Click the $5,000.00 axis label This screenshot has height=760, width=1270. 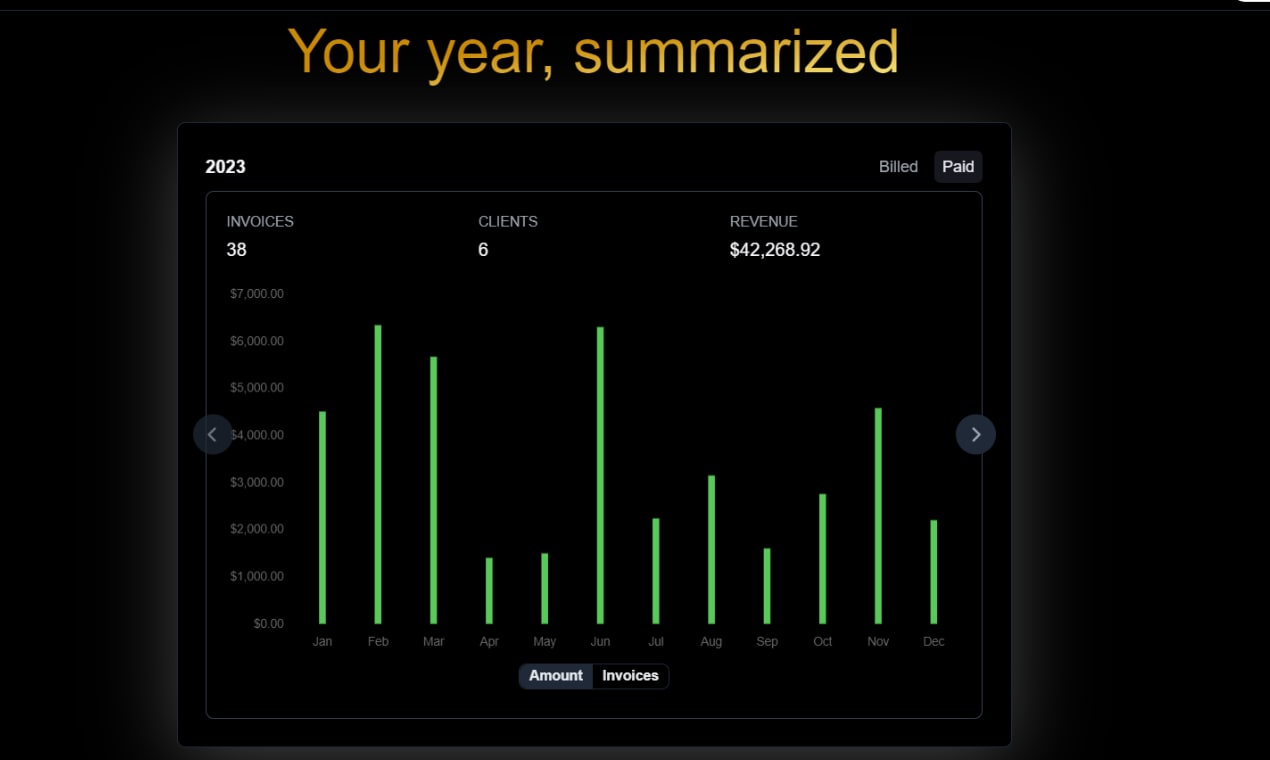point(257,388)
